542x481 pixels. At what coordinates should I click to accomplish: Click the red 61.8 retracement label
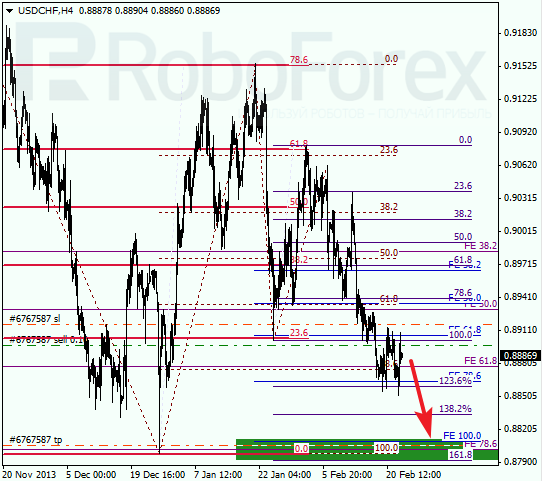point(299,143)
